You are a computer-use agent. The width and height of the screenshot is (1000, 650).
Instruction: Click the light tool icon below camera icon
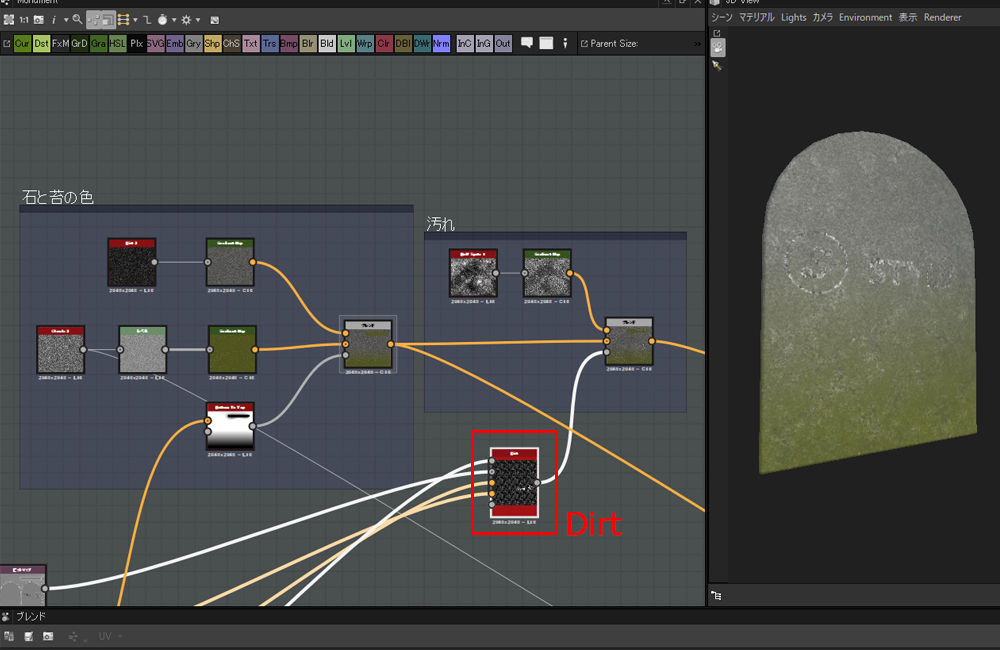(x=717, y=66)
